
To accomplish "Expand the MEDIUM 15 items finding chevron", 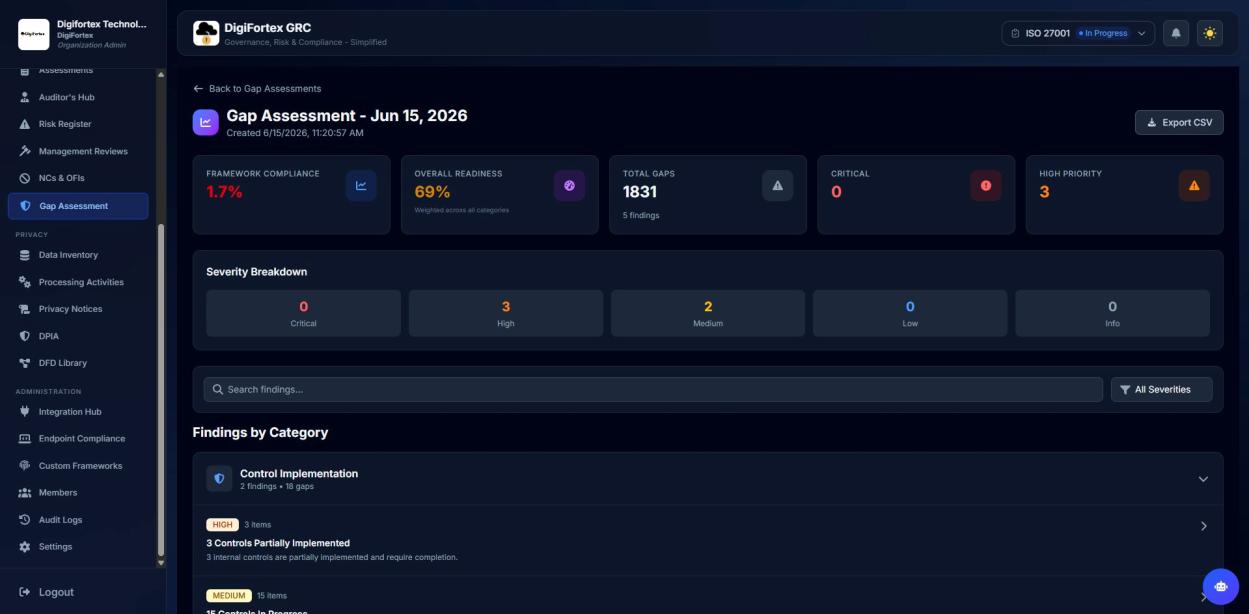I will pyautogui.click(x=1203, y=597).
